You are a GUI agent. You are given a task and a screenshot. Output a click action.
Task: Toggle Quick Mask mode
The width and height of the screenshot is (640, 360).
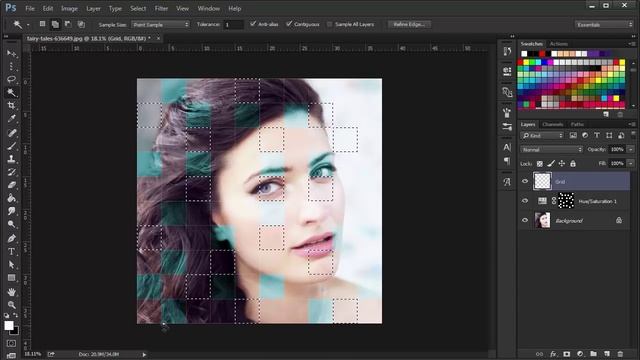pyautogui.click(x=11, y=344)
